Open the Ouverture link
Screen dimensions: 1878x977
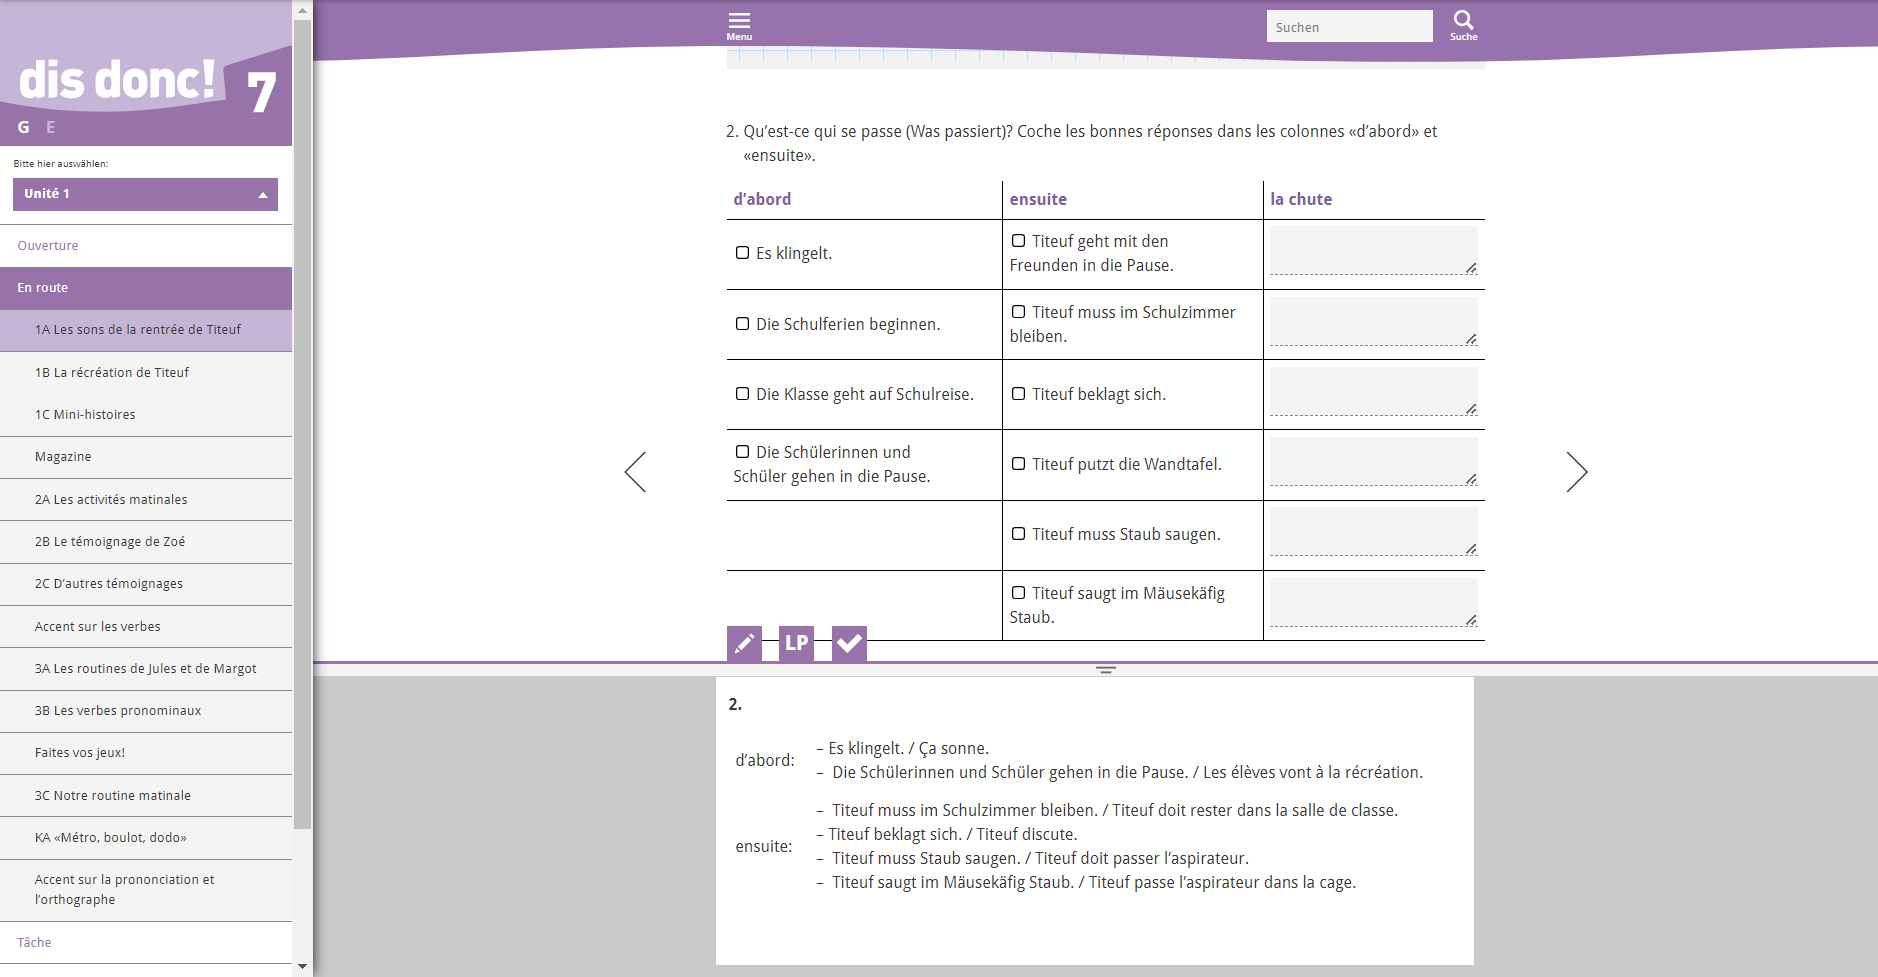click(48, 246)
